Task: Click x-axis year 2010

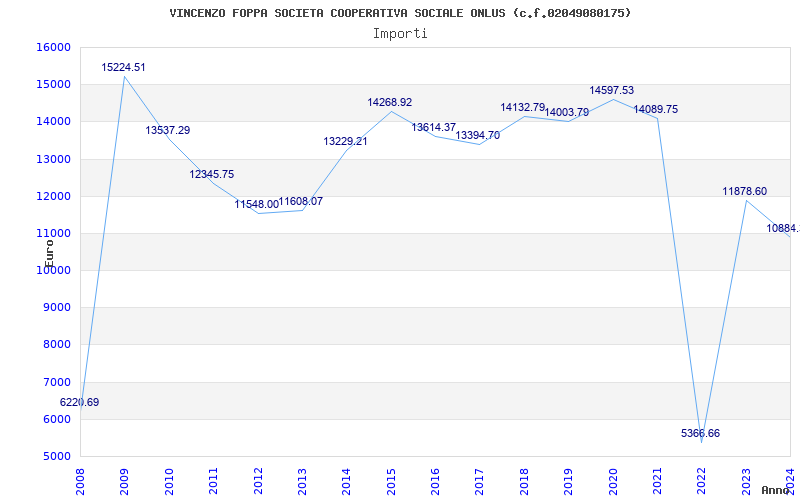Action: (x=169, y=481)
